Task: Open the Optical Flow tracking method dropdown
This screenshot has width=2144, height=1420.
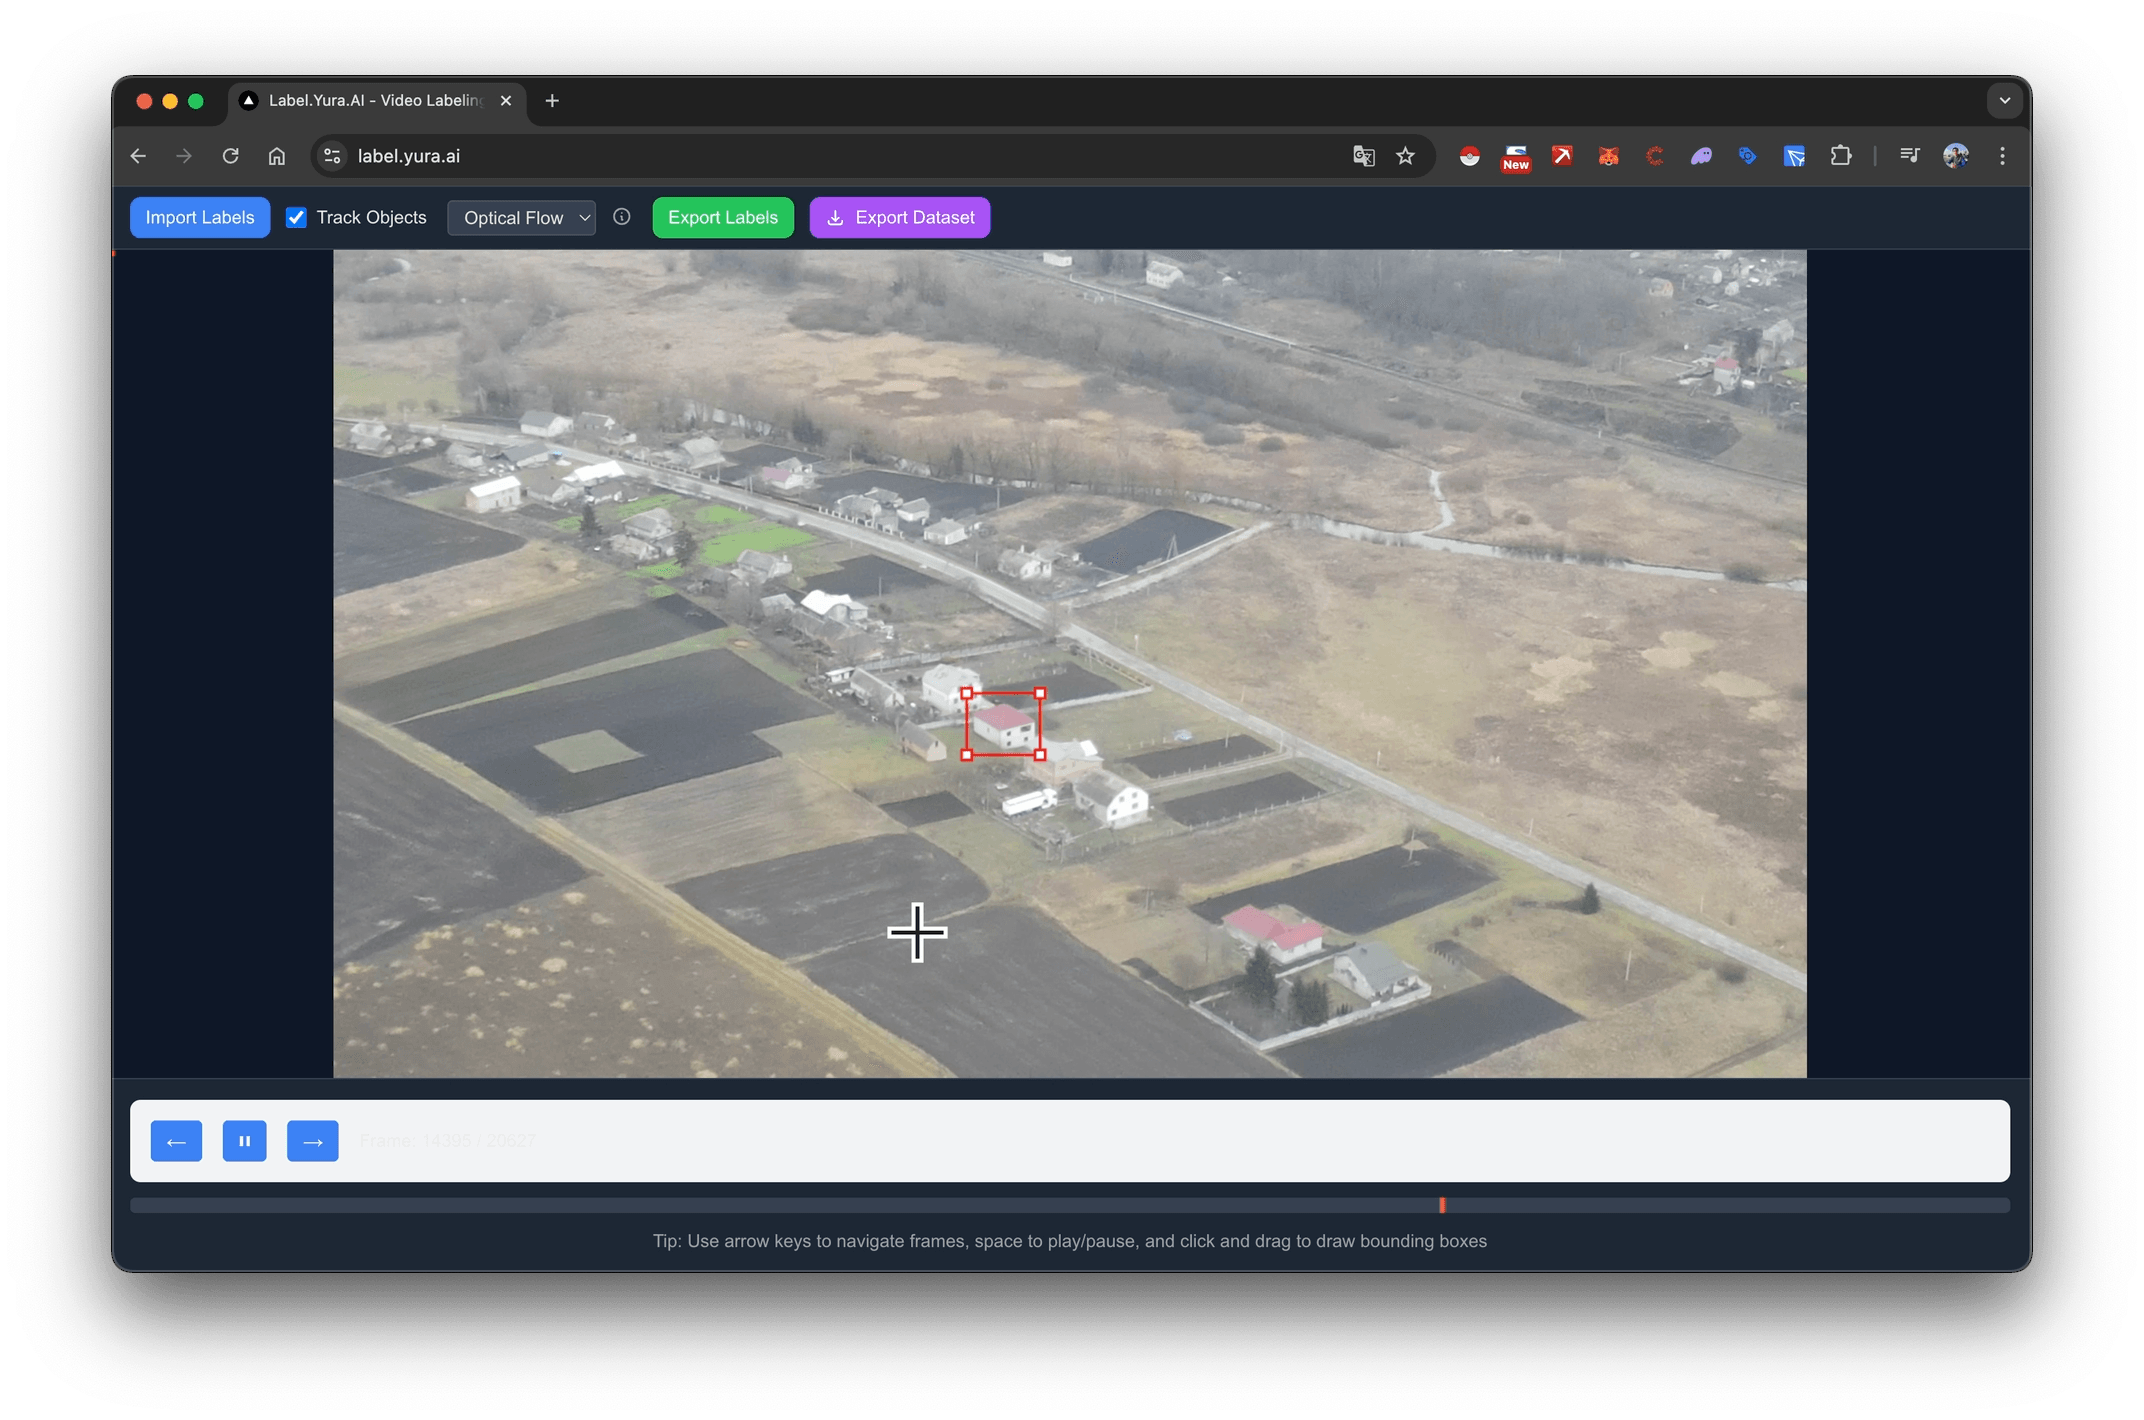Action: pyautogui.click(x=521, y=217)
